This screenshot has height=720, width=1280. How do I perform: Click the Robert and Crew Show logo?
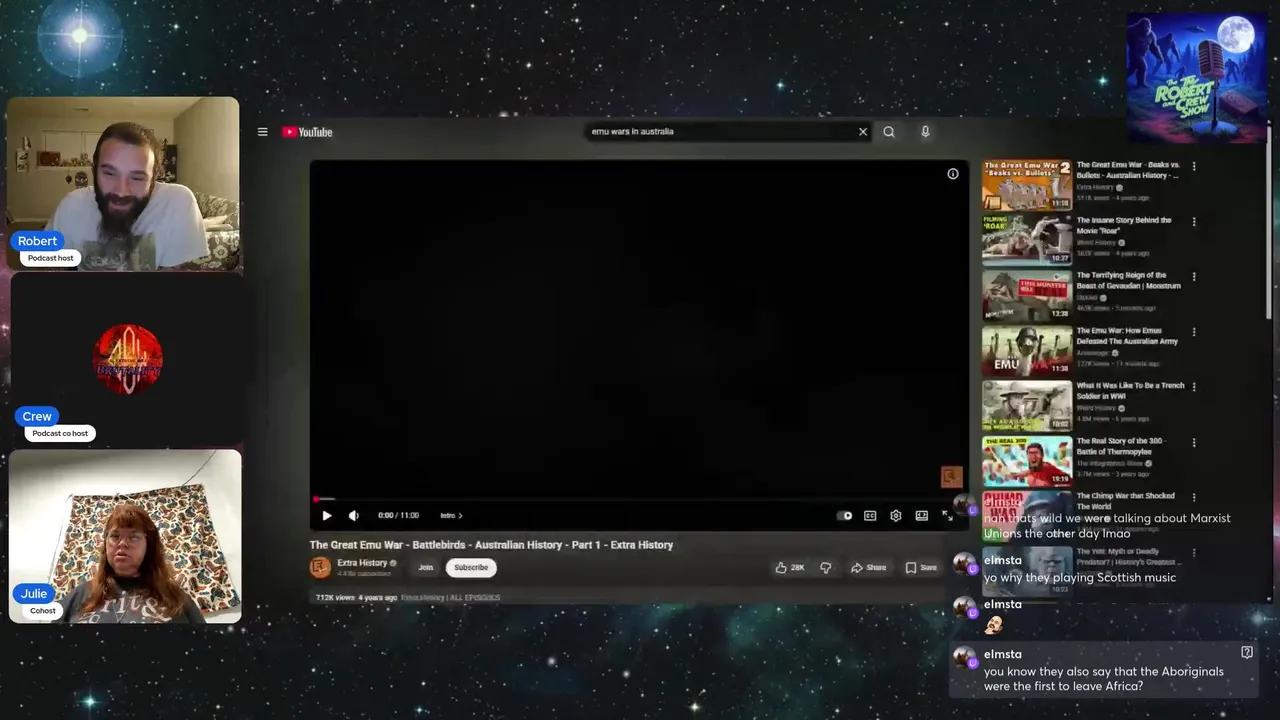(1196, 77)
